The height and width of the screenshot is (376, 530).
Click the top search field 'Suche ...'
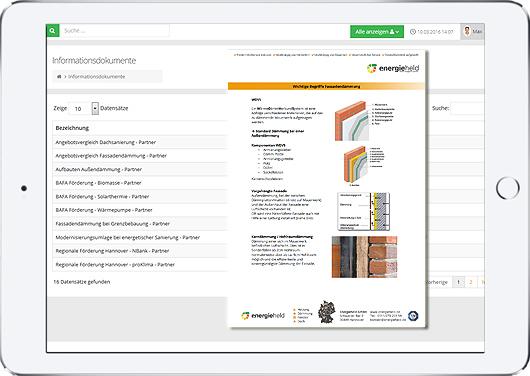(x=115, y=31)
